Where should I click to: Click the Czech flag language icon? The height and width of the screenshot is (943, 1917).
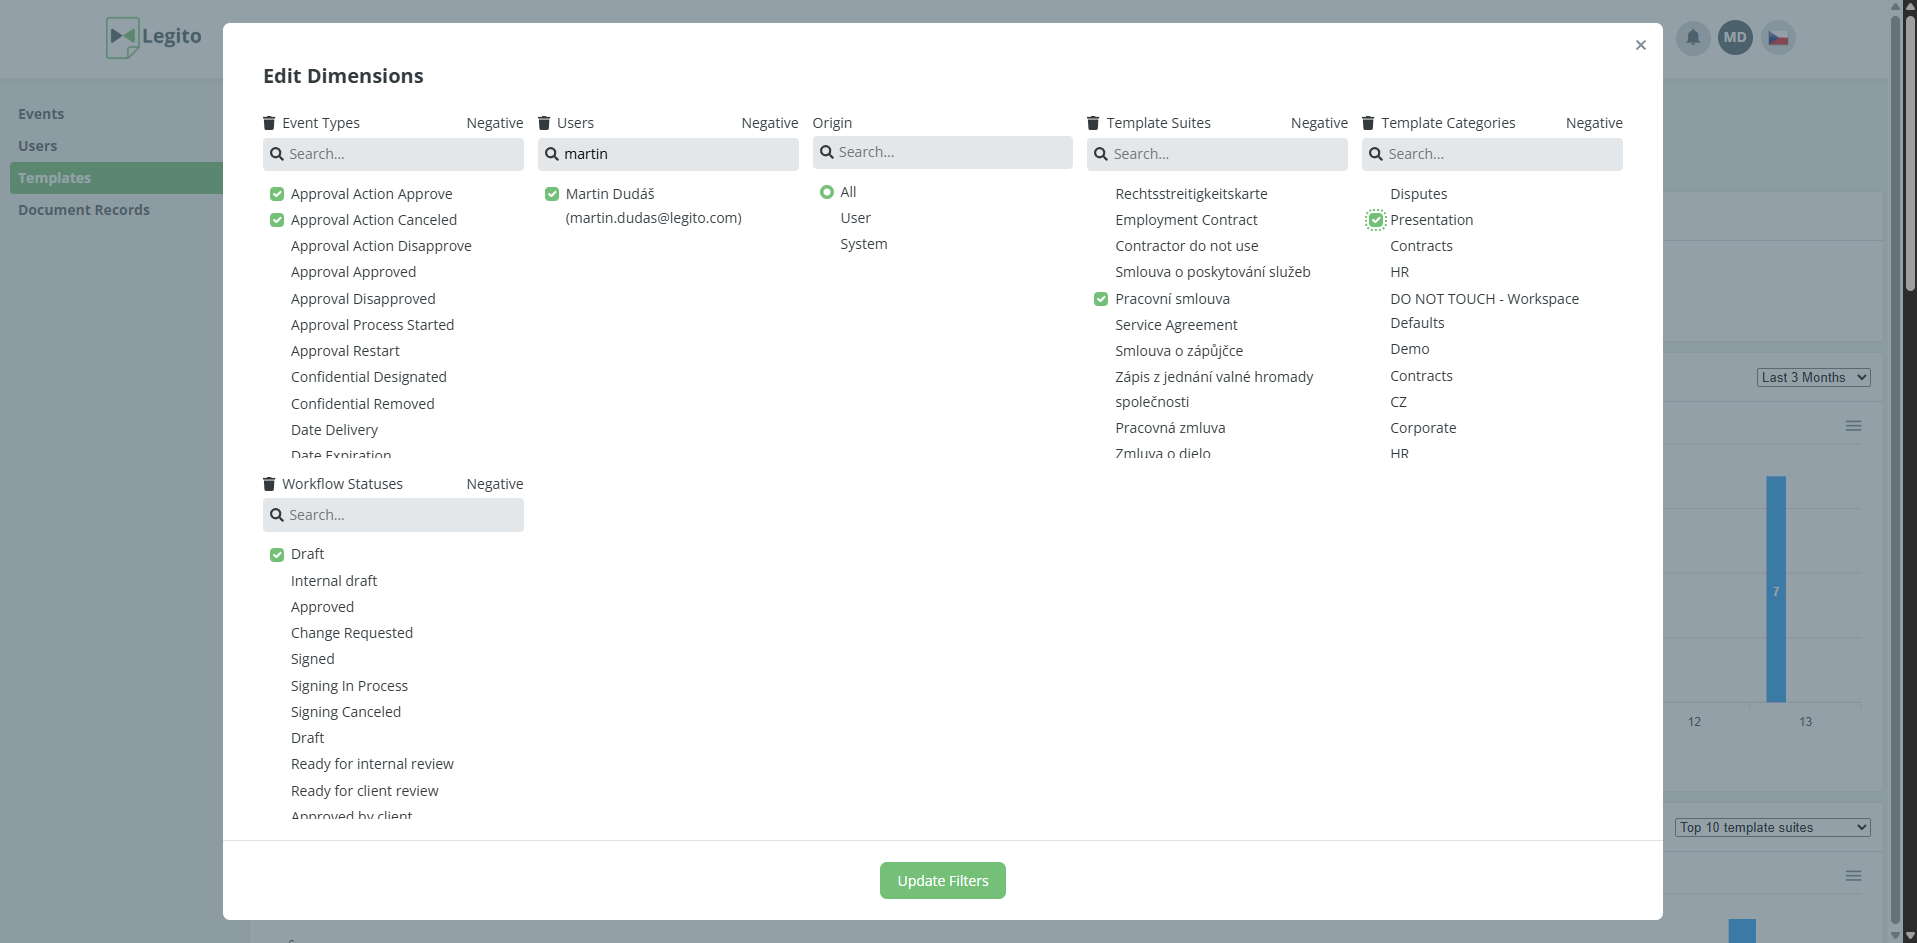tap(1778, 38)
